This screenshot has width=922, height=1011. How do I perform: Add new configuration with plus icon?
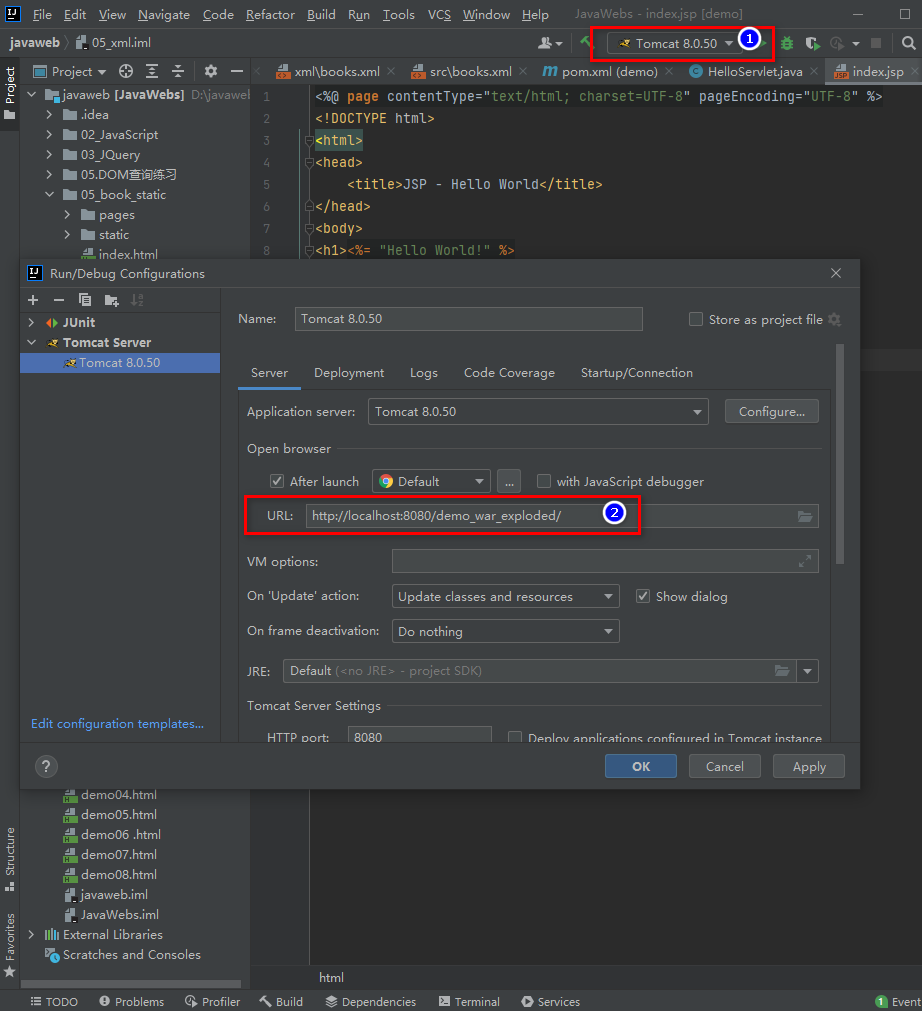(33, 300)
